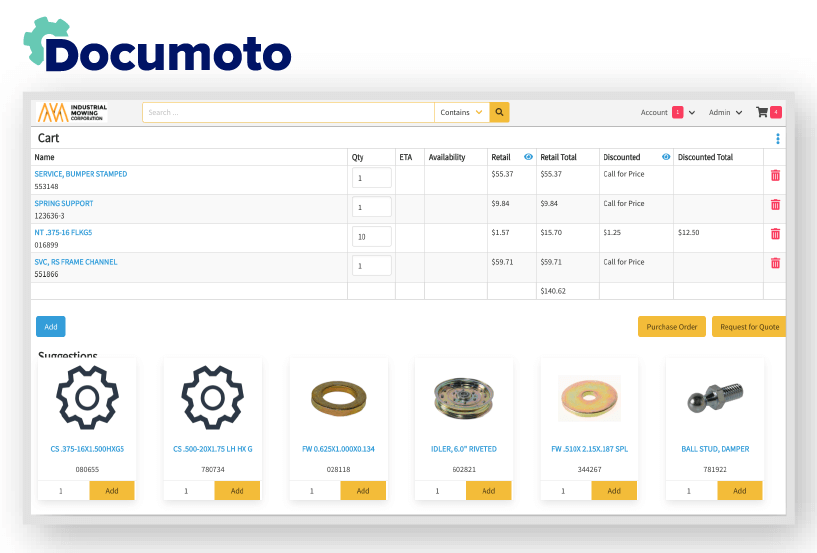Open the SPRING SUPPORT part link
Viewport: 817px width, 553px height.
pos(64,203)
